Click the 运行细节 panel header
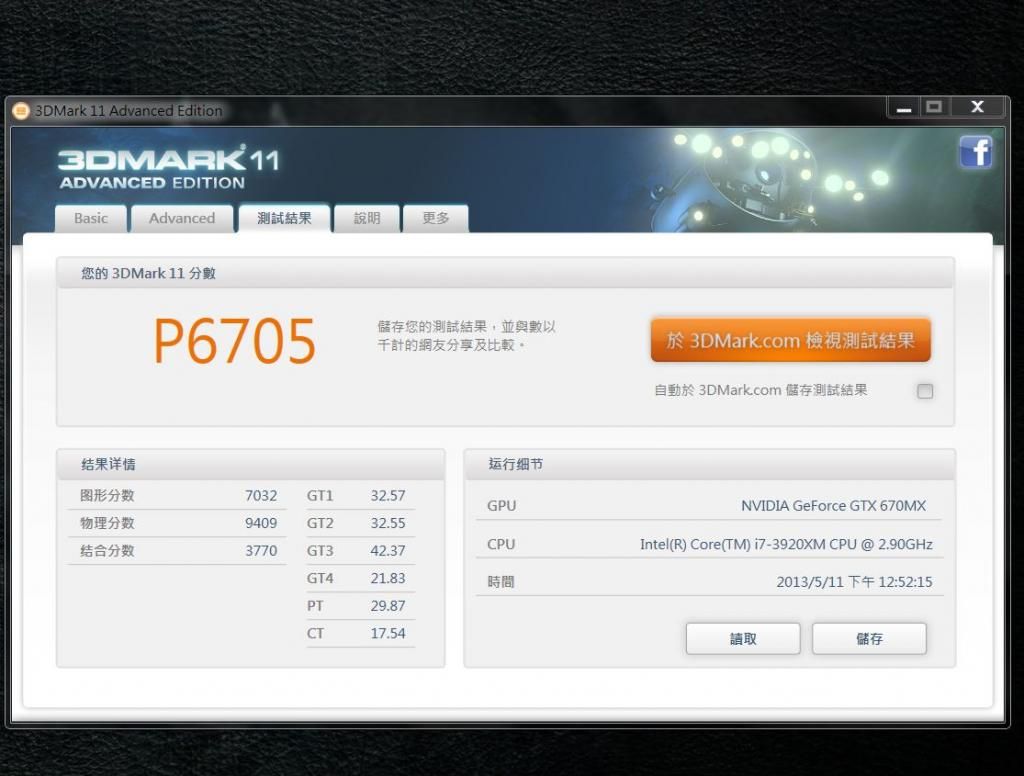 click(x=709, y=464)
